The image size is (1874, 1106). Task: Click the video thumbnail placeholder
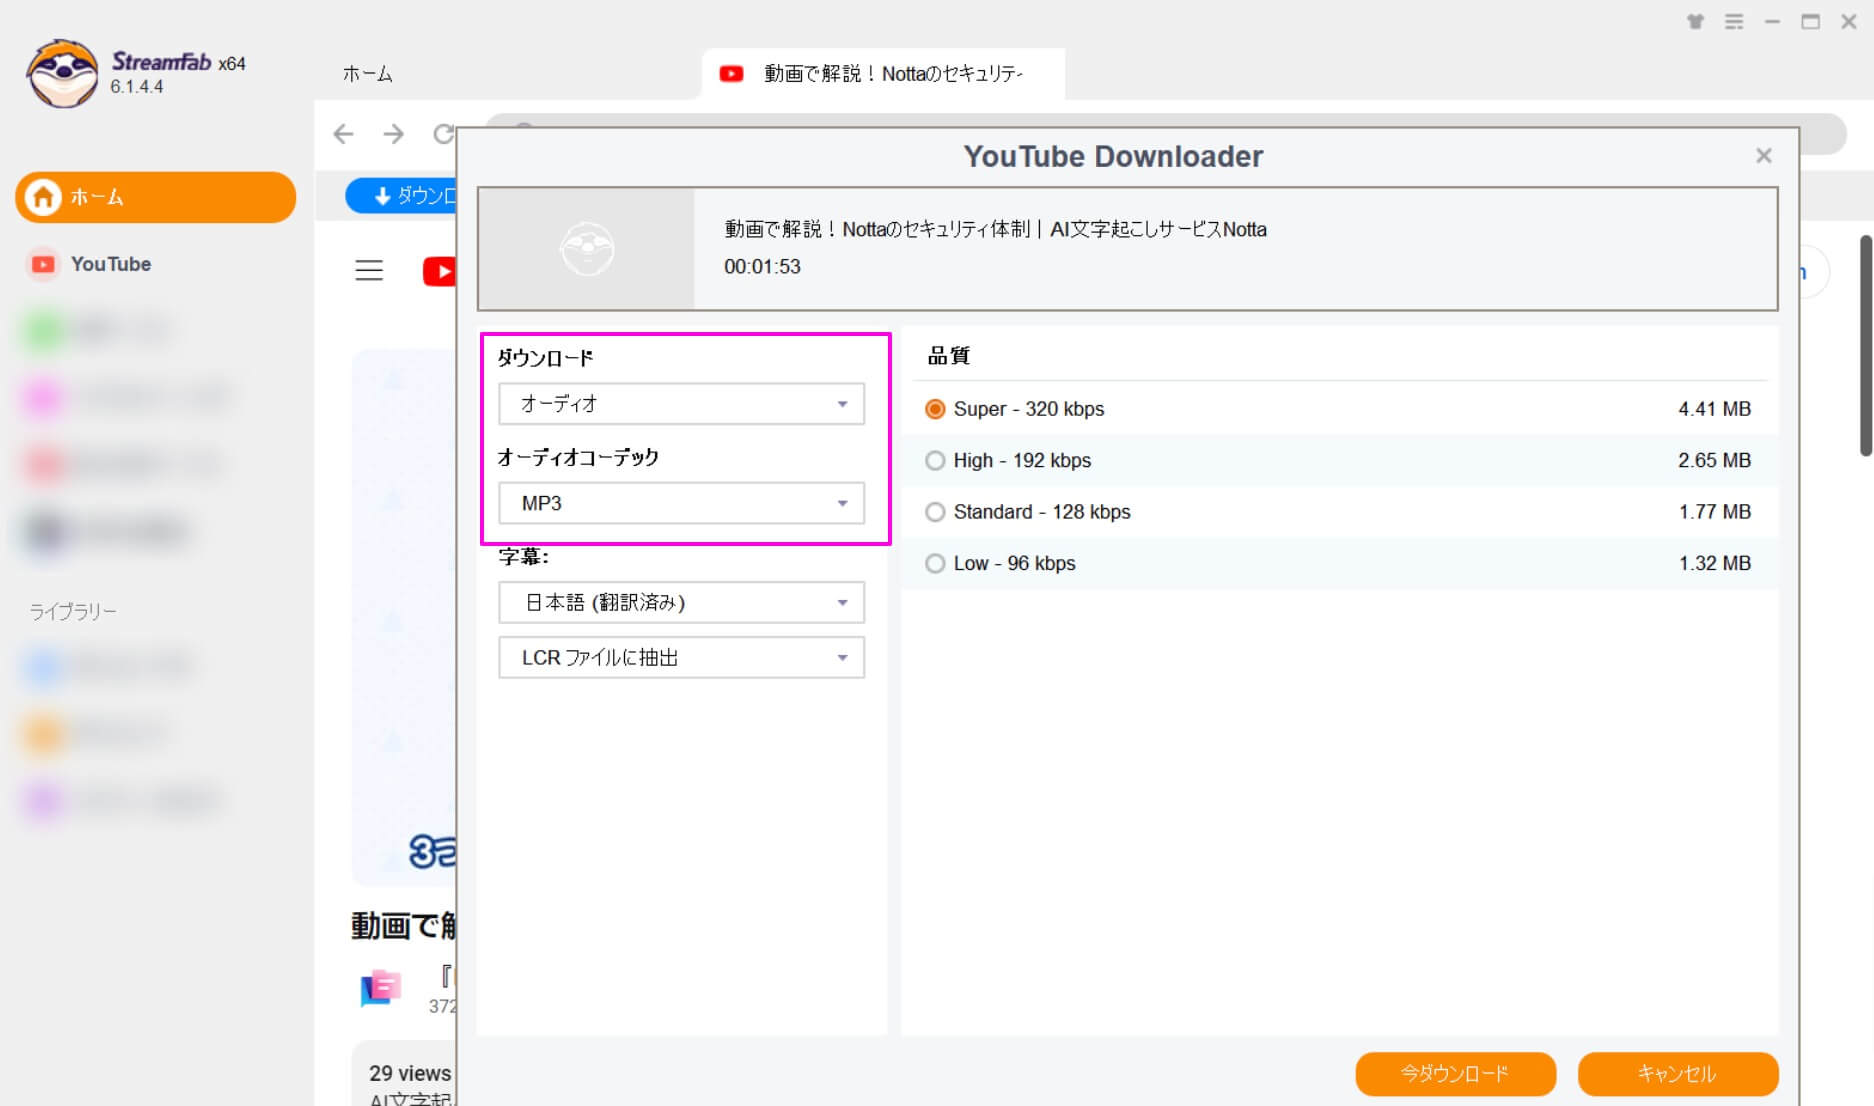click(586, 249)
